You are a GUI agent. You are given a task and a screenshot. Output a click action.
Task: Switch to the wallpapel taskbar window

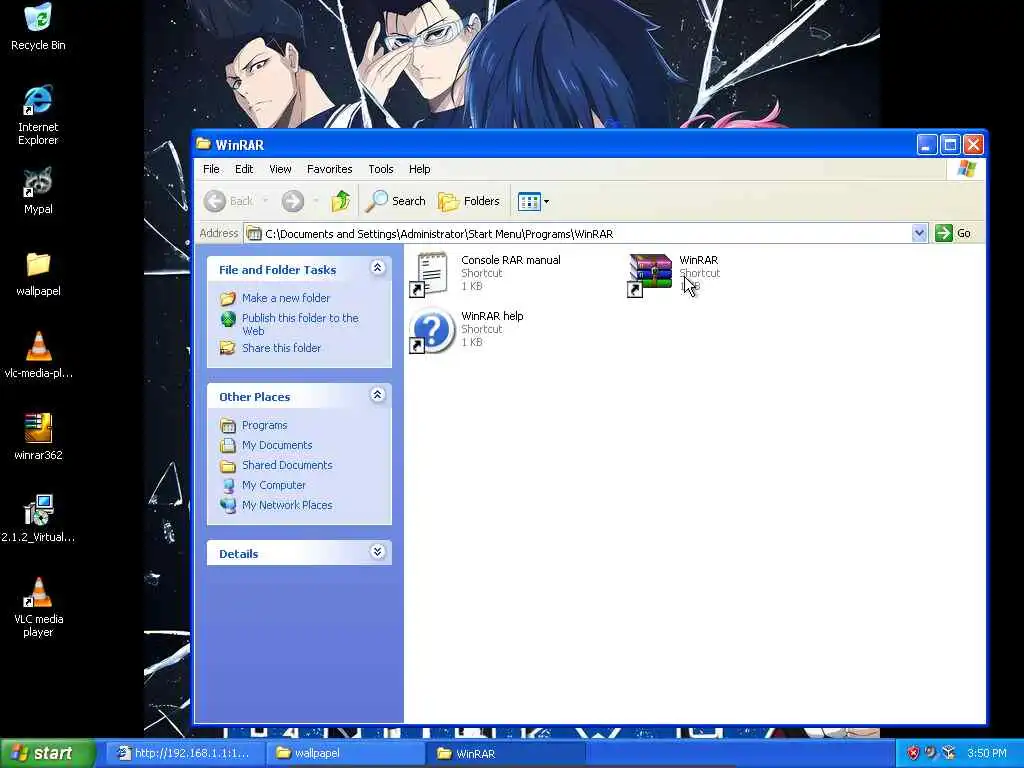coord(346,753)
